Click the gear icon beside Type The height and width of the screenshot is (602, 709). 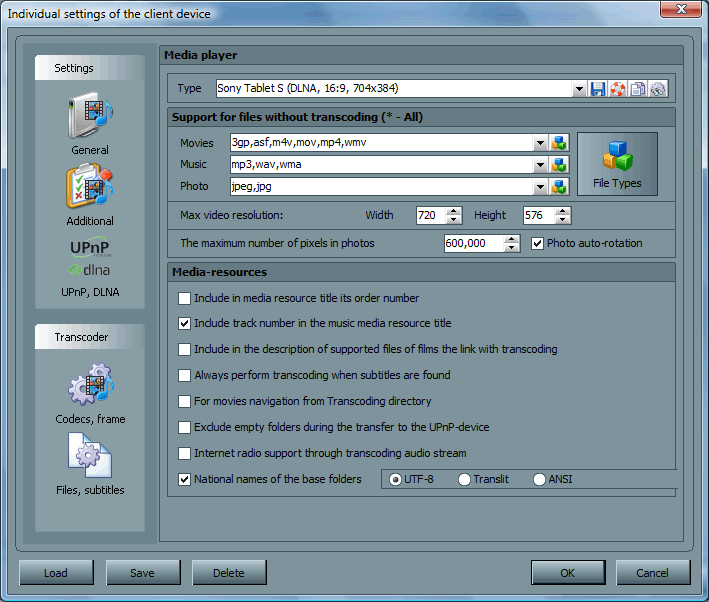[658, 89]
